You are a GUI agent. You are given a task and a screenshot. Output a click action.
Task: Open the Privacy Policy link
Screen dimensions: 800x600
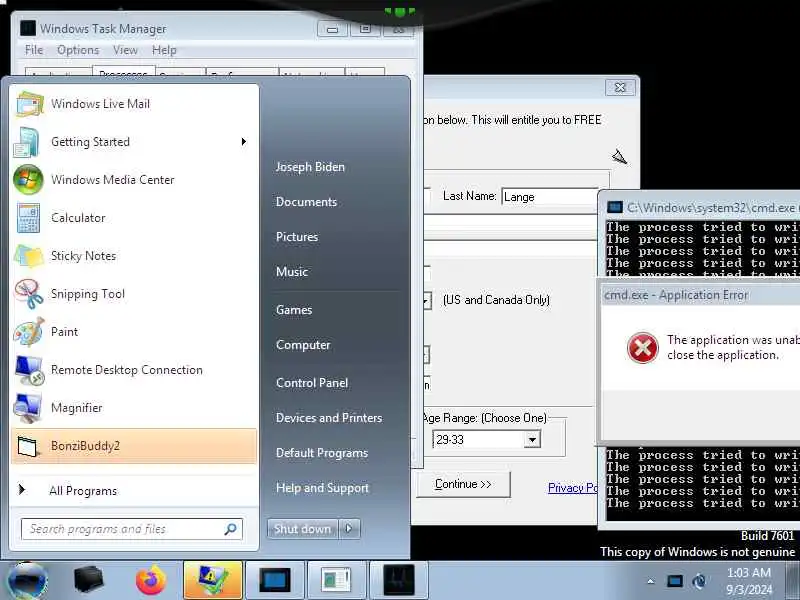(572, 488)
